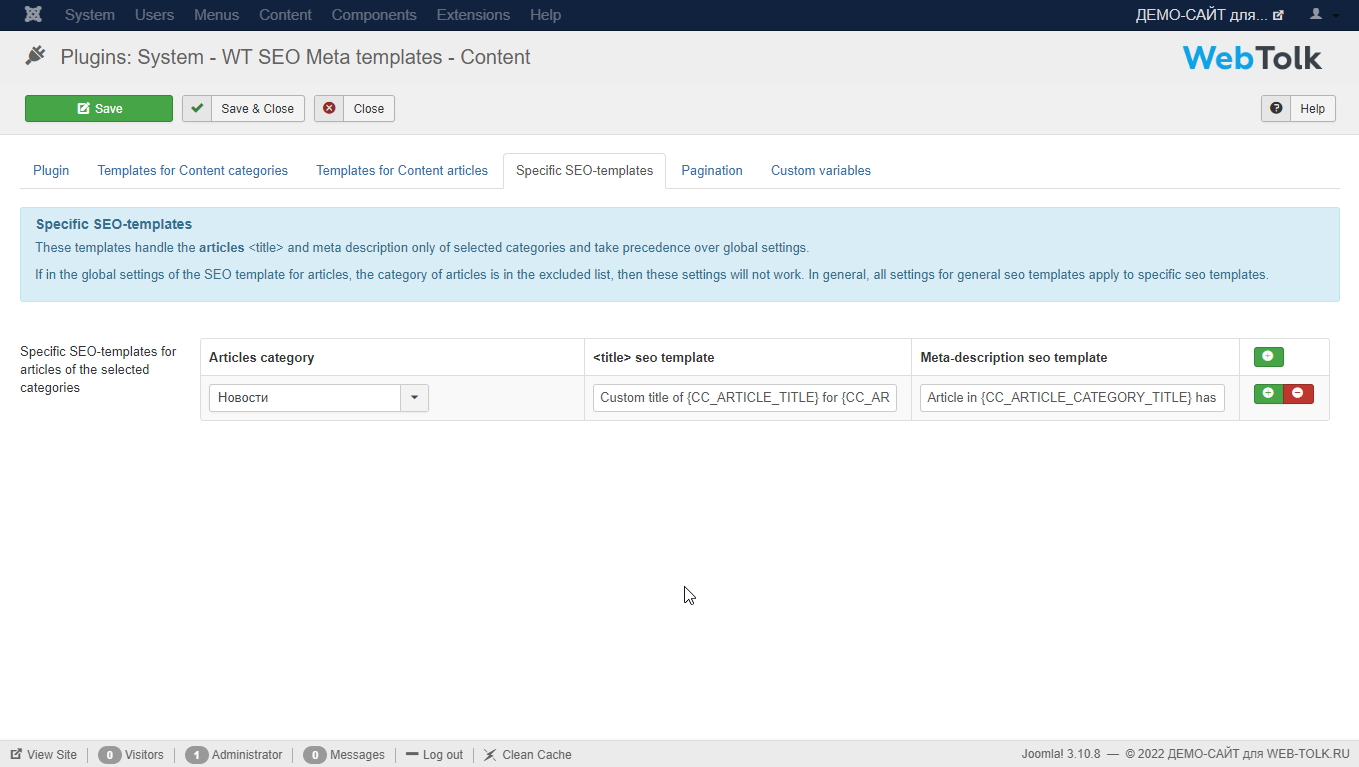This screenshot has width=1359, height=767.
Task: Go to Templates for Content categories tab
Action: tap(192, 171)
